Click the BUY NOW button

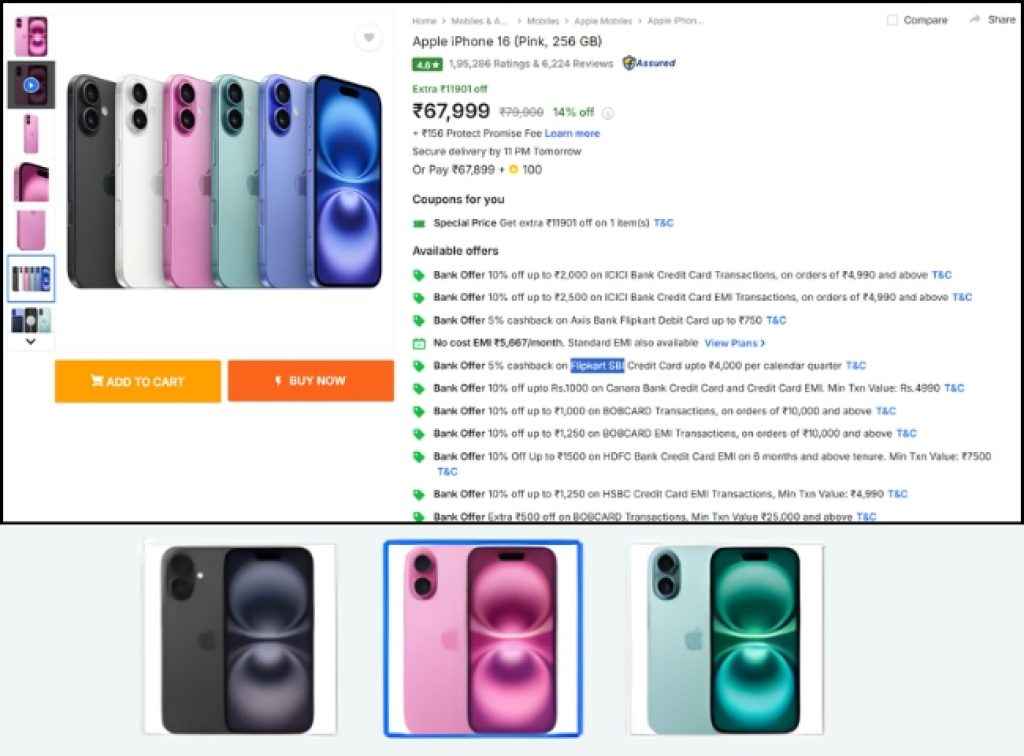pos(311,380)
